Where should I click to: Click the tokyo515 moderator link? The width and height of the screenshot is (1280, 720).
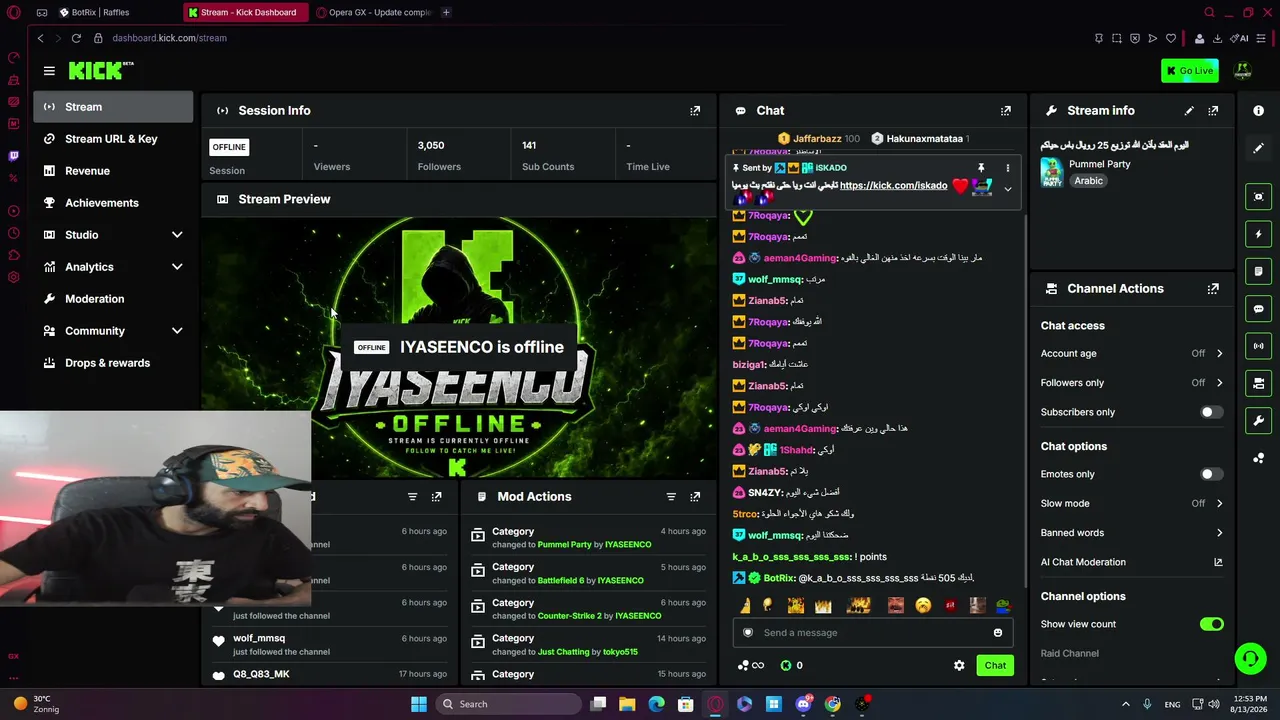point(620,652)
